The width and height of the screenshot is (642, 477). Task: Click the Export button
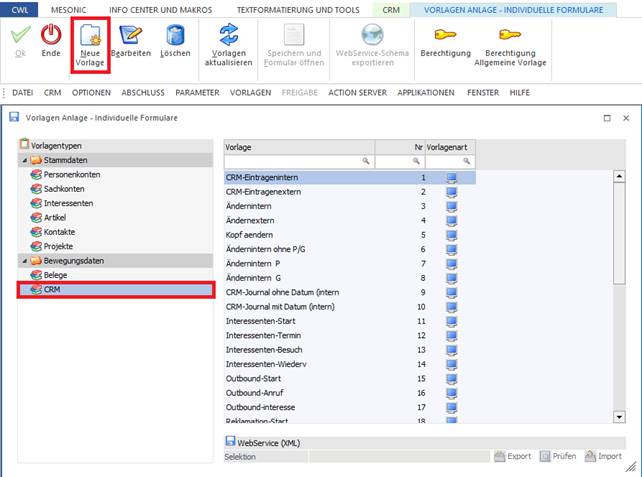click(x=512, y=456)
